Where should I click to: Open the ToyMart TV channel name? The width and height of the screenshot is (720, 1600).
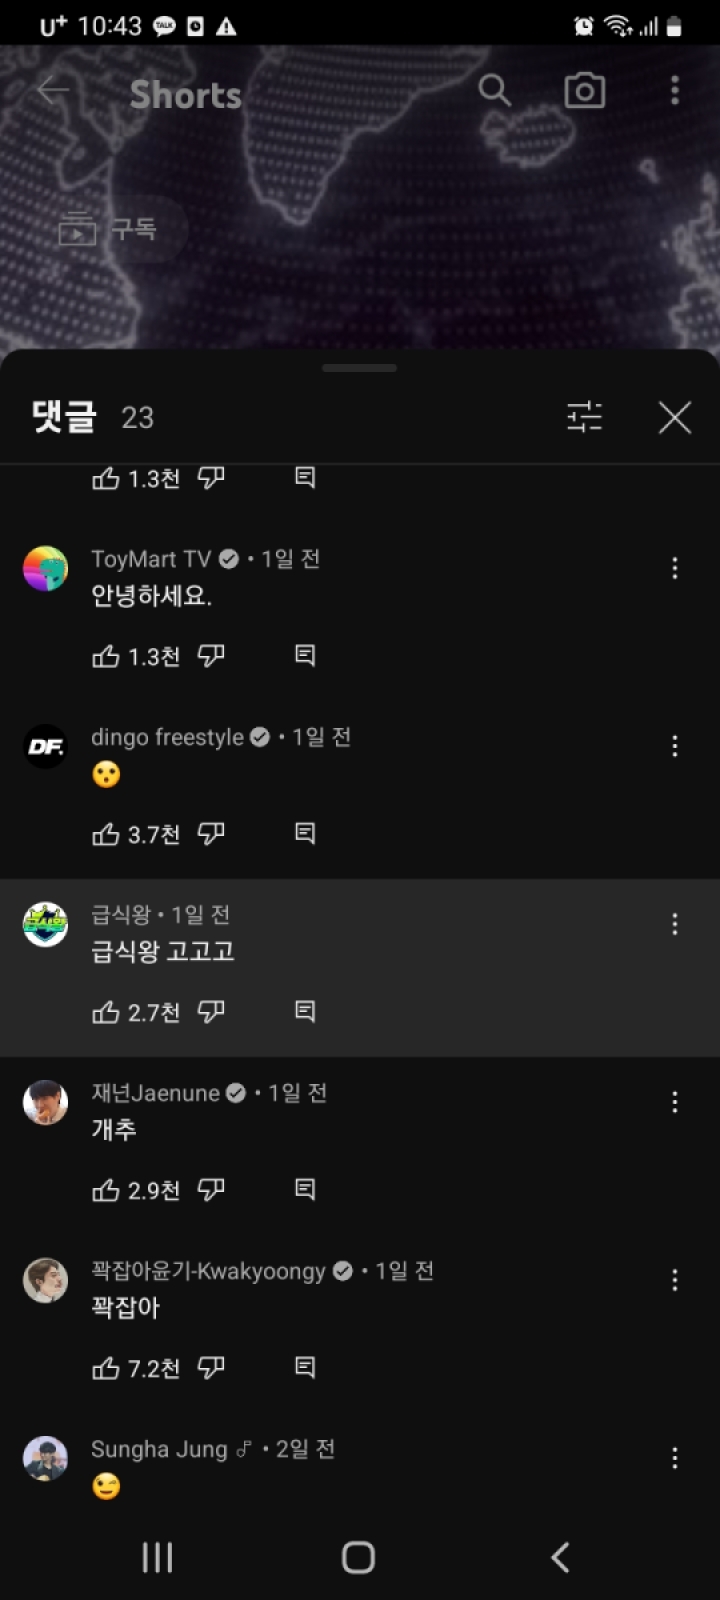pos(151,559)
